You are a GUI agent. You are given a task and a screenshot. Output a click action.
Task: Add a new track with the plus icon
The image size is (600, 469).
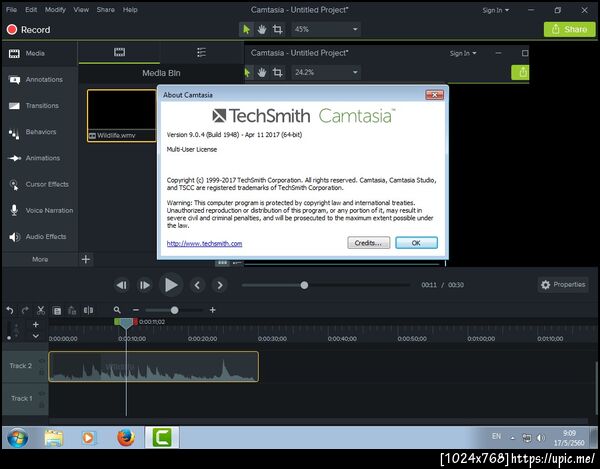[x=36, y=324]
